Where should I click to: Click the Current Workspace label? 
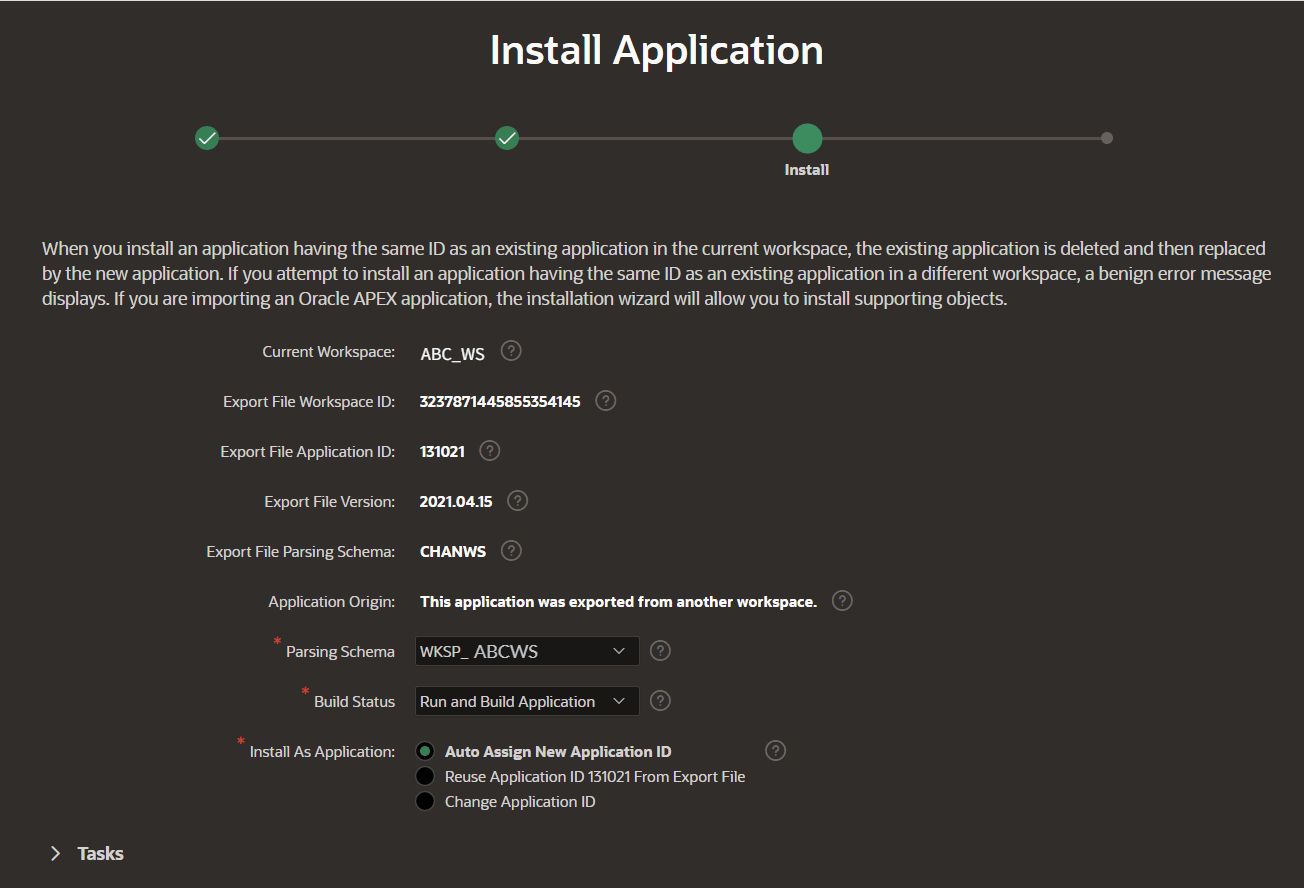[329, 352]
